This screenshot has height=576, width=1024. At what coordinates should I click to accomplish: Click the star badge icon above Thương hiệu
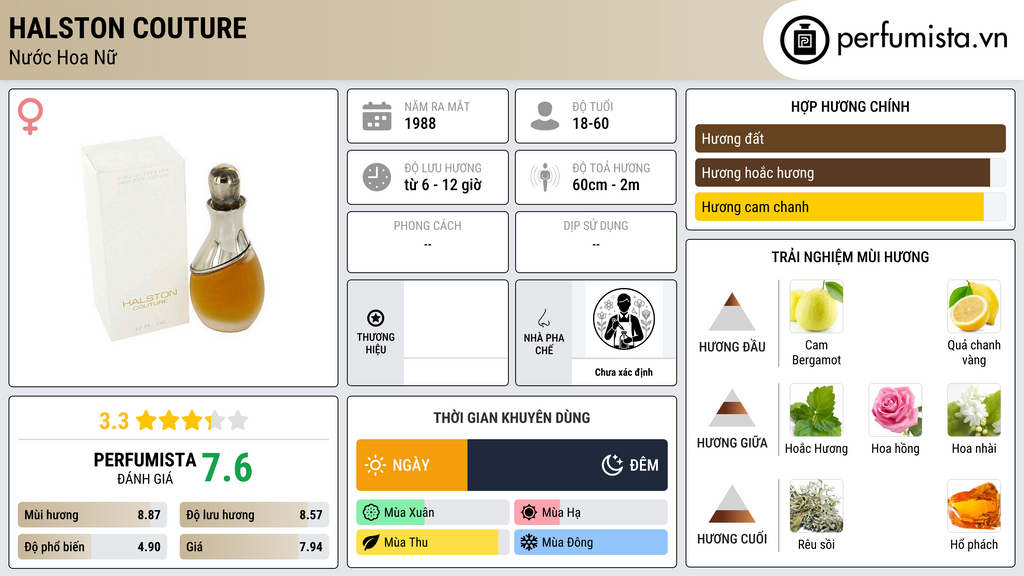376,318
